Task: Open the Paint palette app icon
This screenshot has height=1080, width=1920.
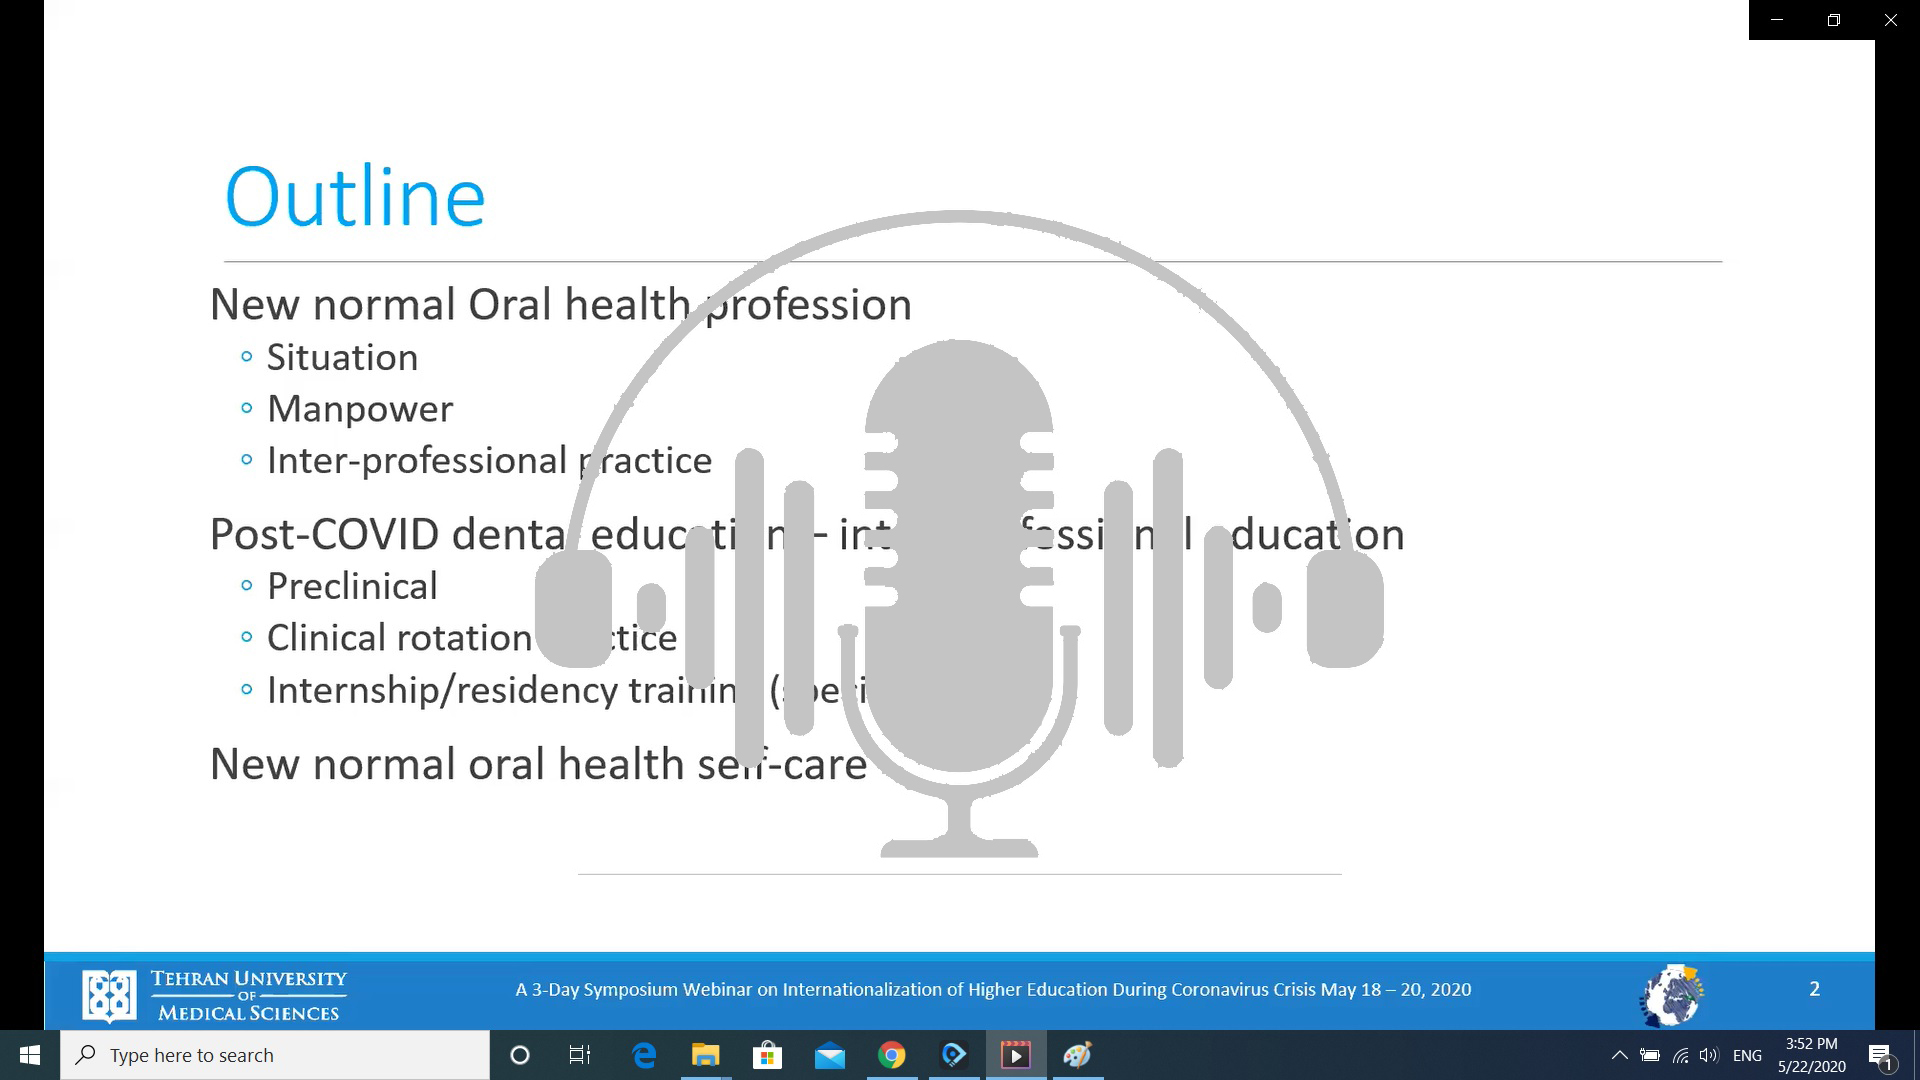Action: pos(1077,1055)
